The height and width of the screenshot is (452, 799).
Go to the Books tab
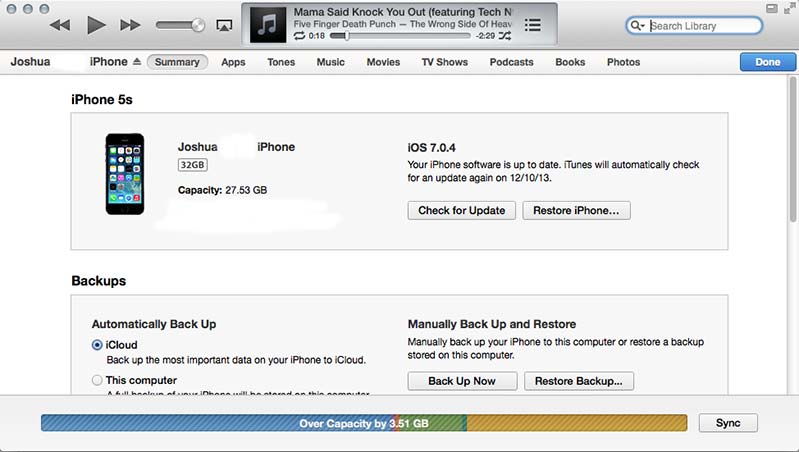(x=570, y=62)
